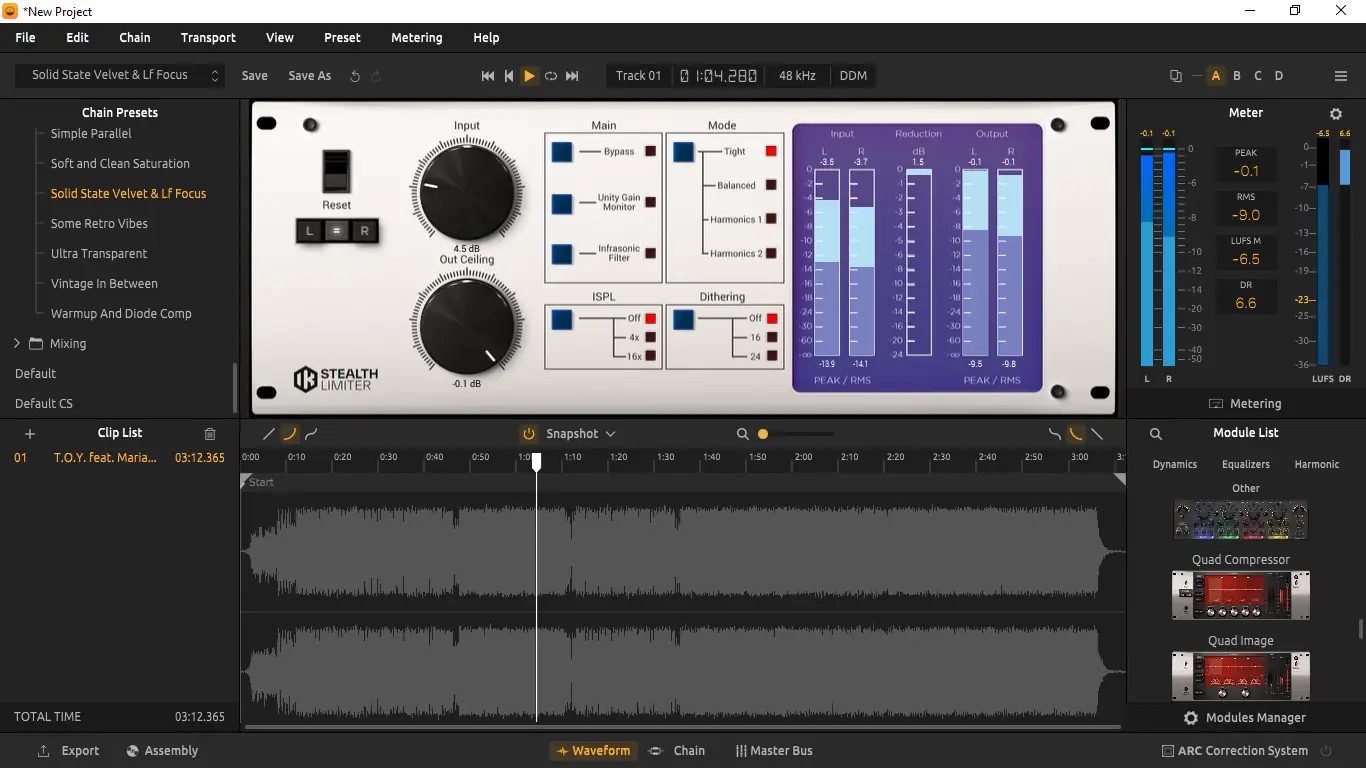Click the redo arrow in the preset toolbar

click(x=376, y=76)
